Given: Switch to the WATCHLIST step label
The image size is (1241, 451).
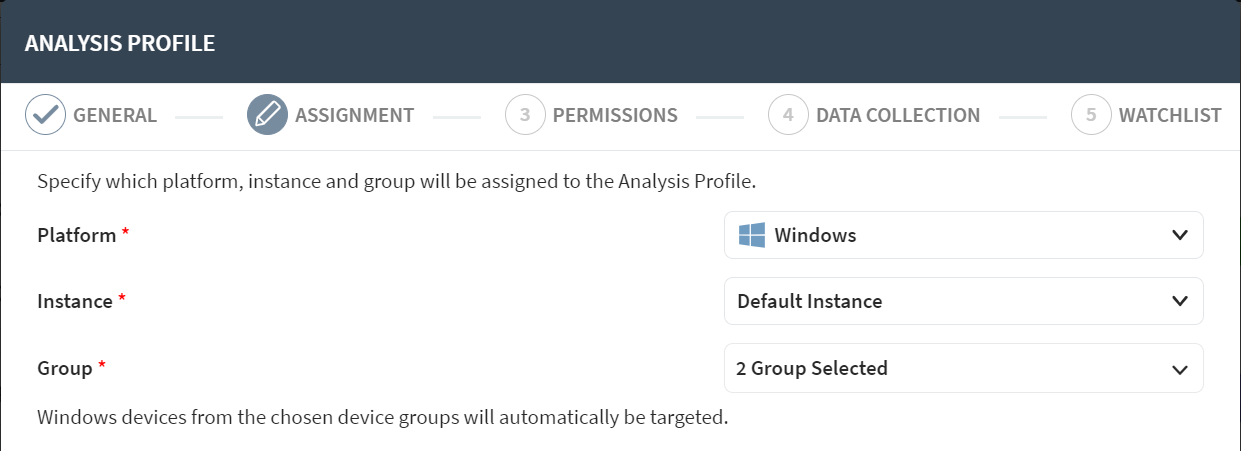Looking at the screenshot, I should click(x=1170, y=115).
